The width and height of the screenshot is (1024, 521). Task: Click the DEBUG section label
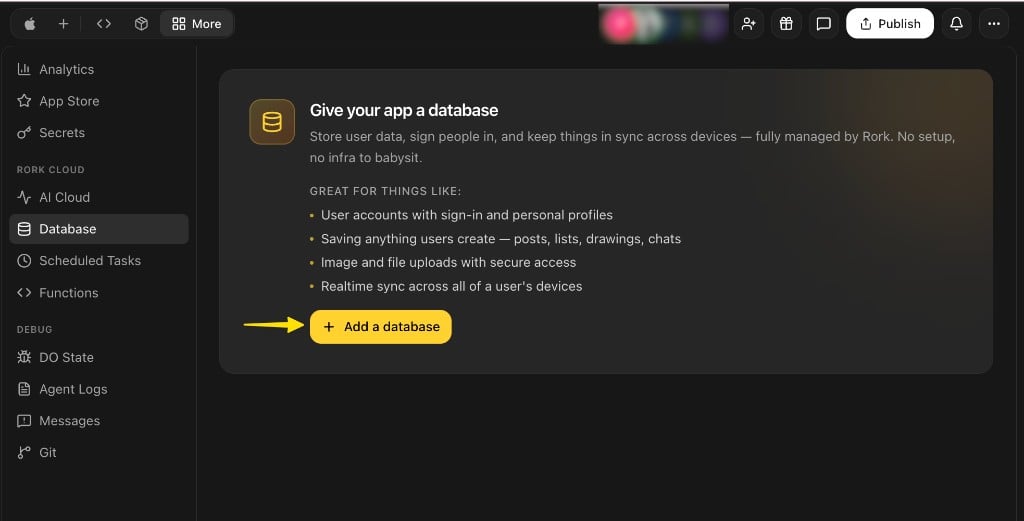click(34, 330)
